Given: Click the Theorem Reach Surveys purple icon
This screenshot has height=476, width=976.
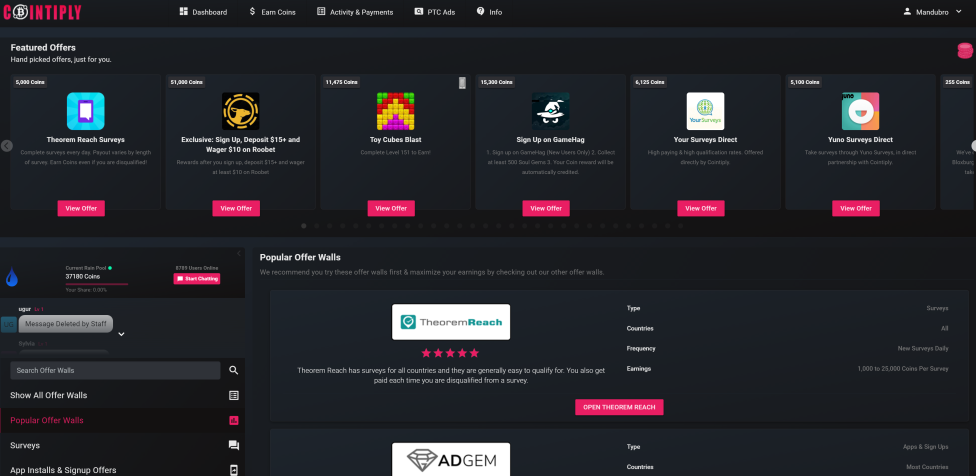Looking at the screenshot, I should coord(85,111).
